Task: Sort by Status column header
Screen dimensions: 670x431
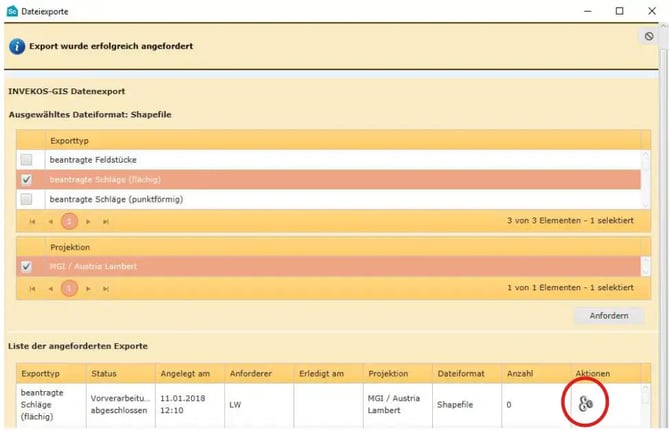Action: pyautogui.click(x=120, y=373)
